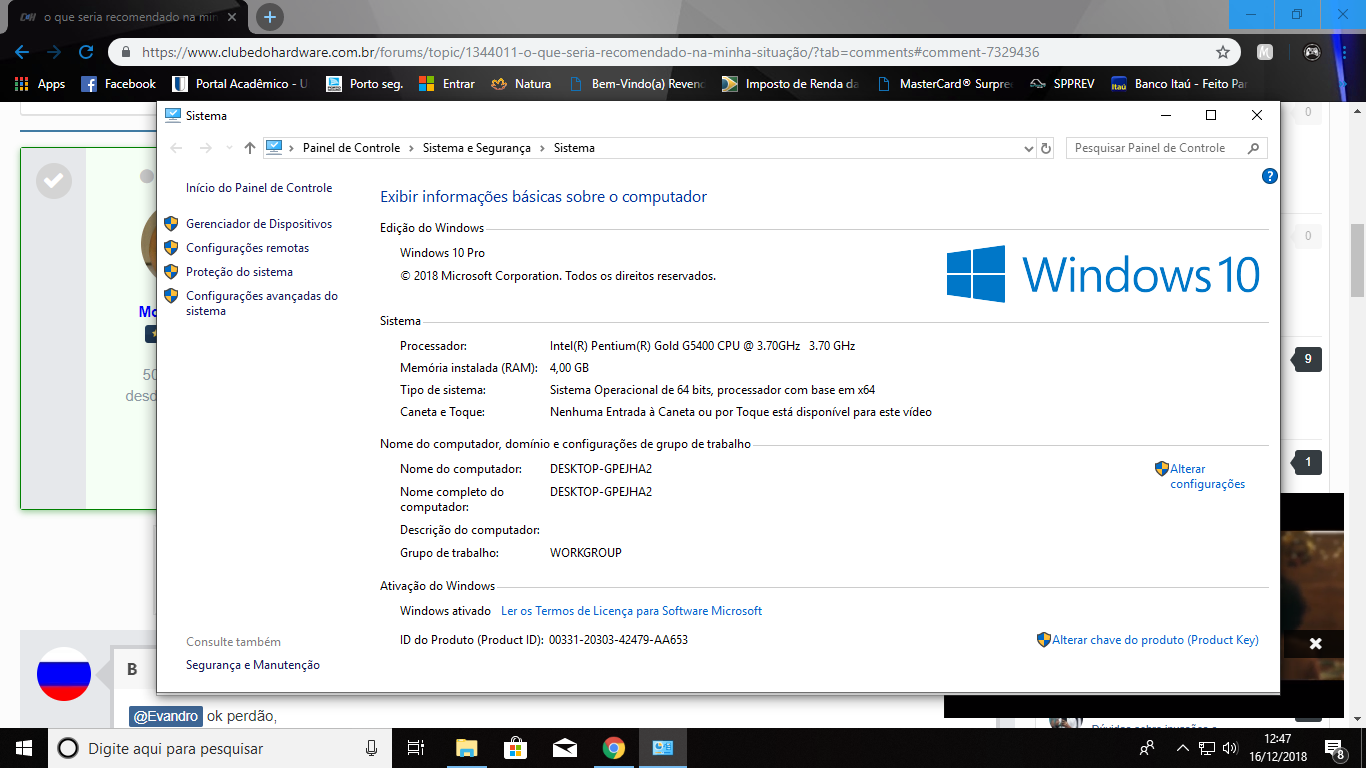
Task: Go to Início do Painel de Controle
Action: 259,188
